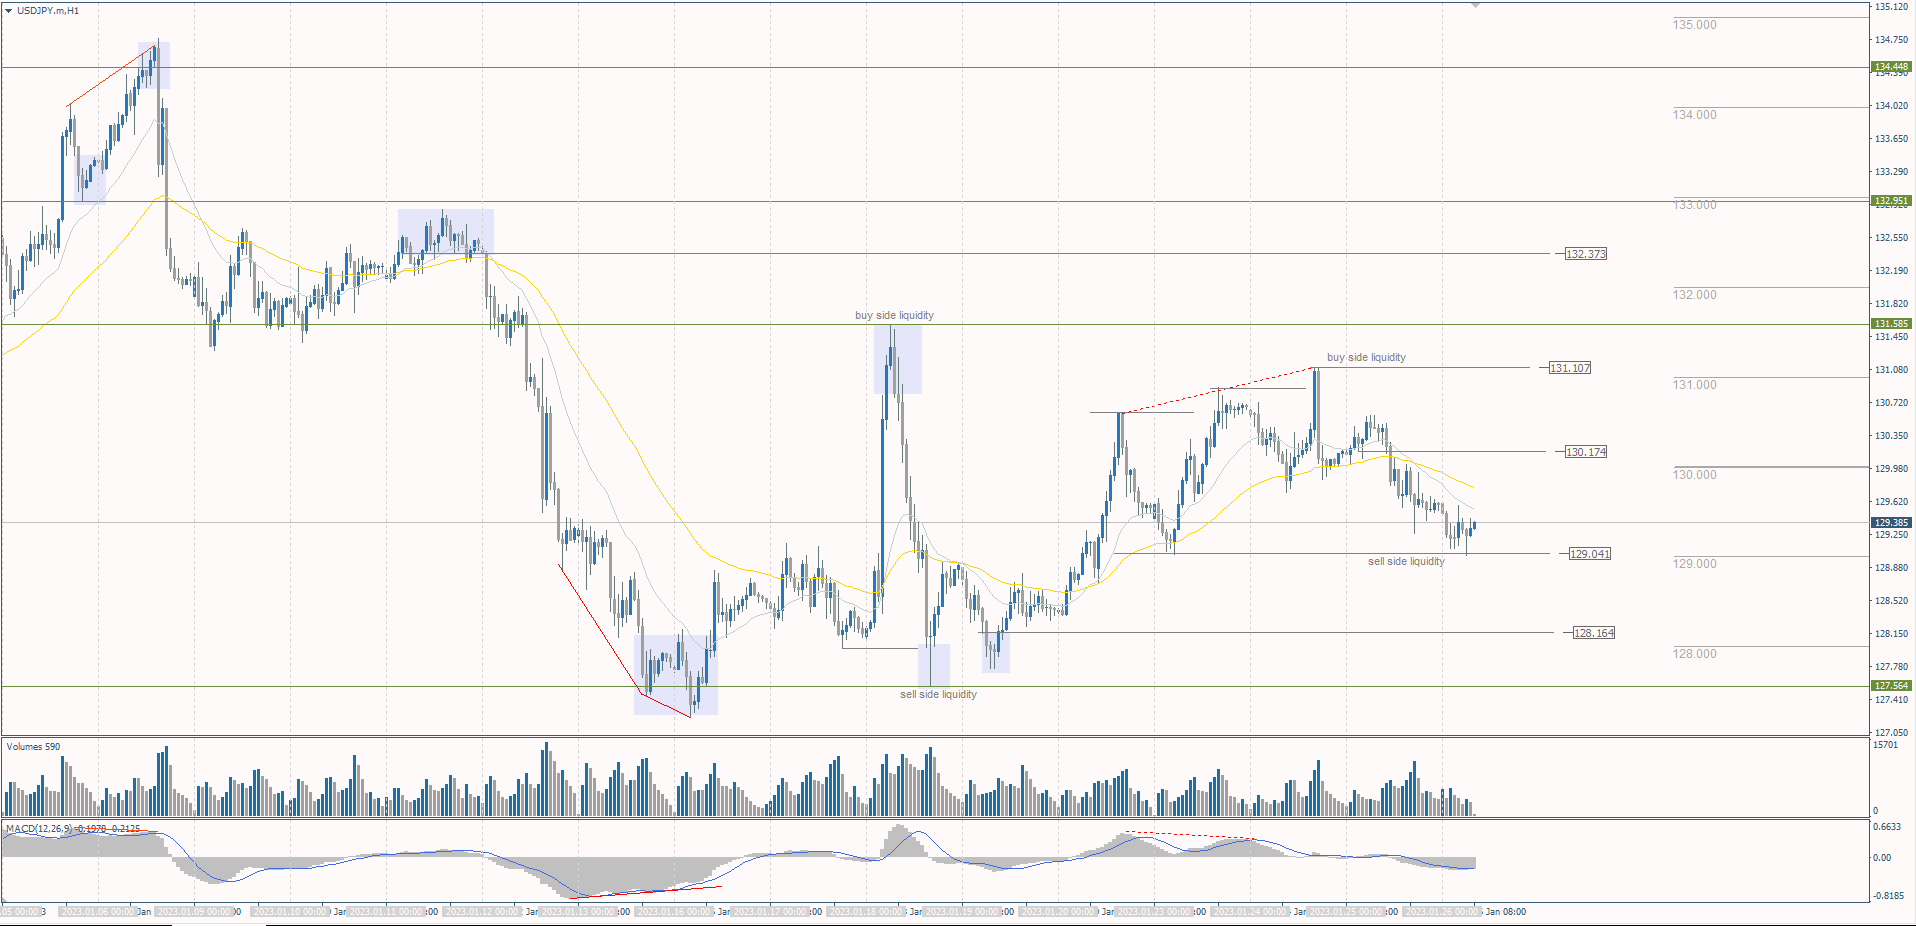This screenshot has height=926, width=1916.
Task: Click the 0.6633 MACD scale value
Action: [x=1887, y=827]
